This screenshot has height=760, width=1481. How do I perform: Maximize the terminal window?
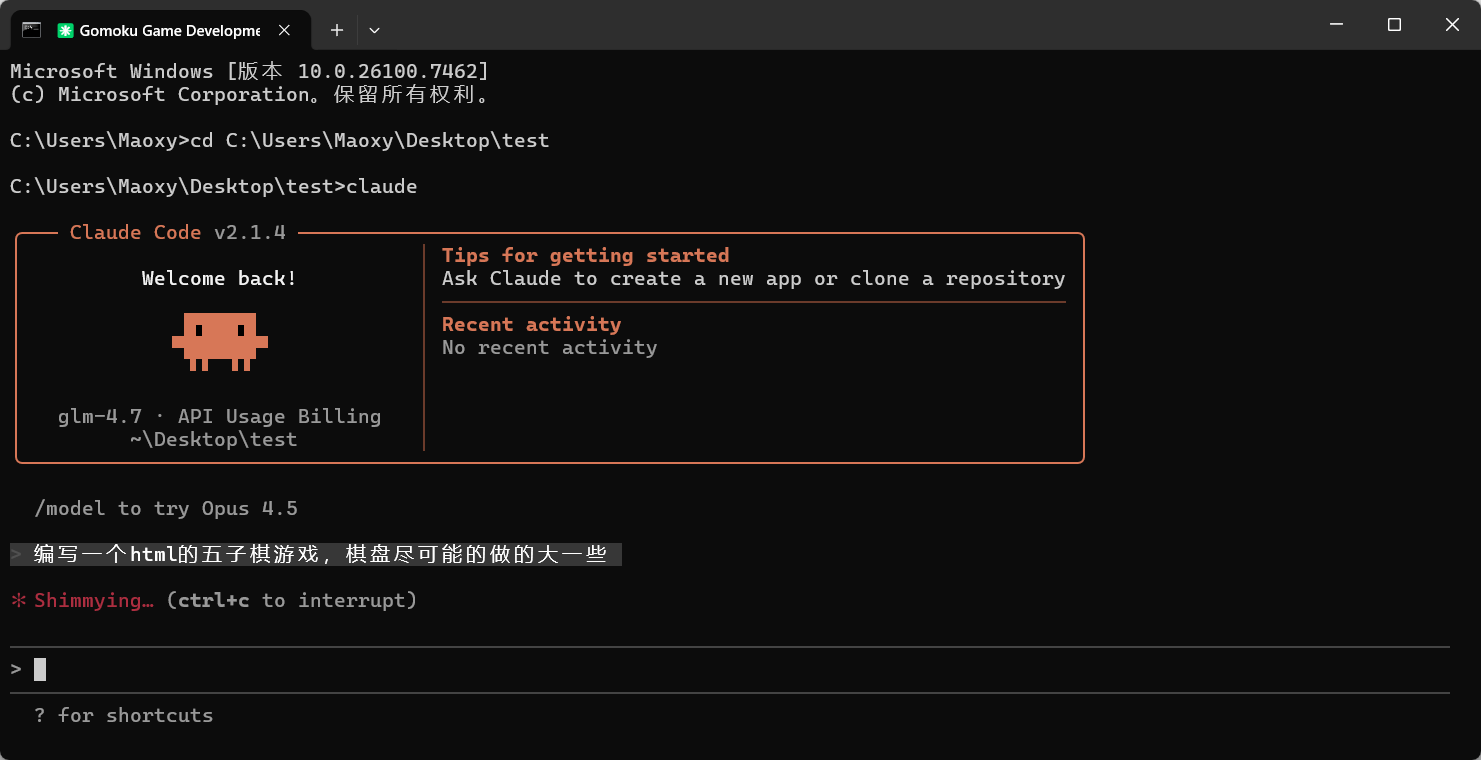[x=1394, y=25]
